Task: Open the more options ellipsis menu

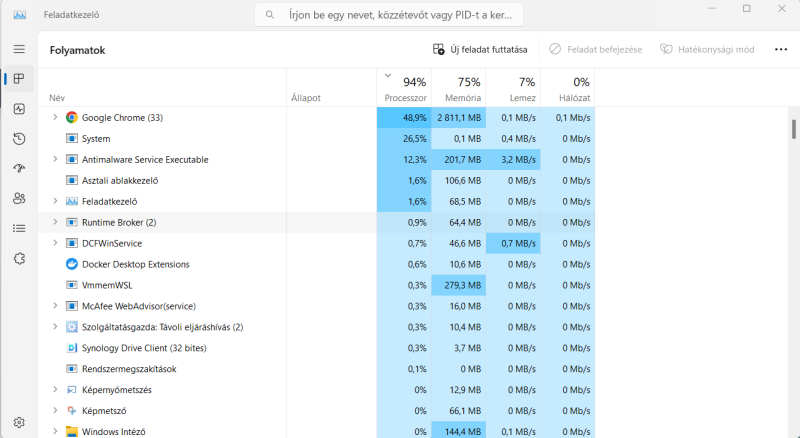Action: 780,49
